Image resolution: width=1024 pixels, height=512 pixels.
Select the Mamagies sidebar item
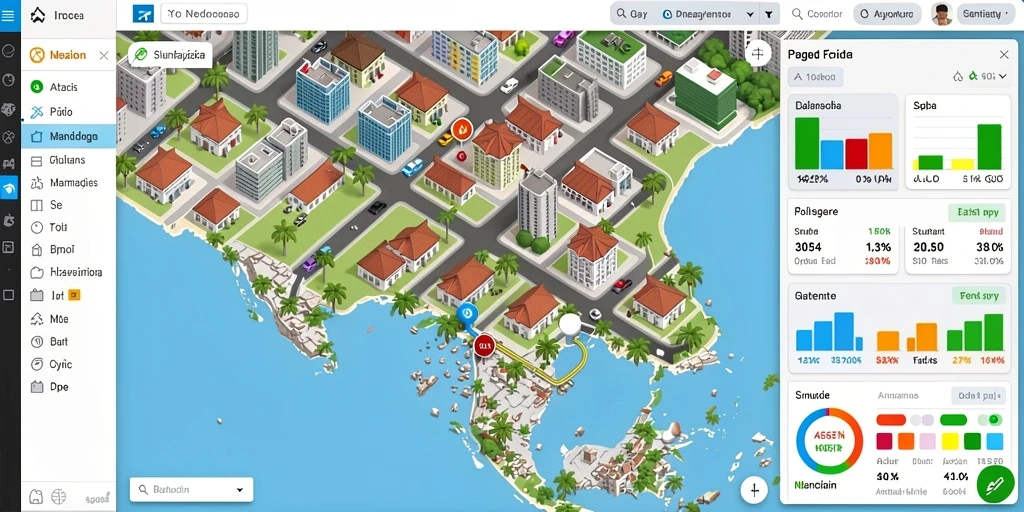[69, 183]
